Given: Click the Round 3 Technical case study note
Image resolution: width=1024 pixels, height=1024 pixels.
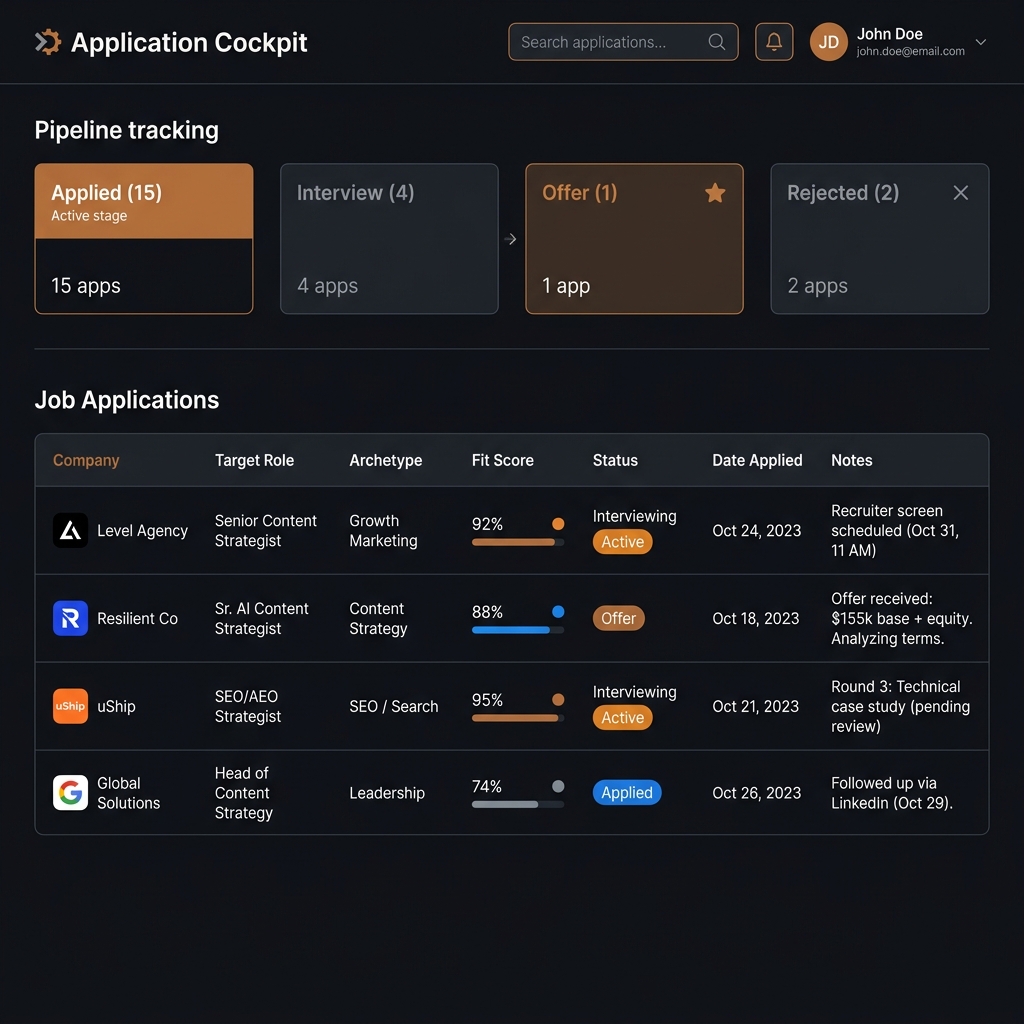Looking at the screenshot, I should [x=900, y=706].
